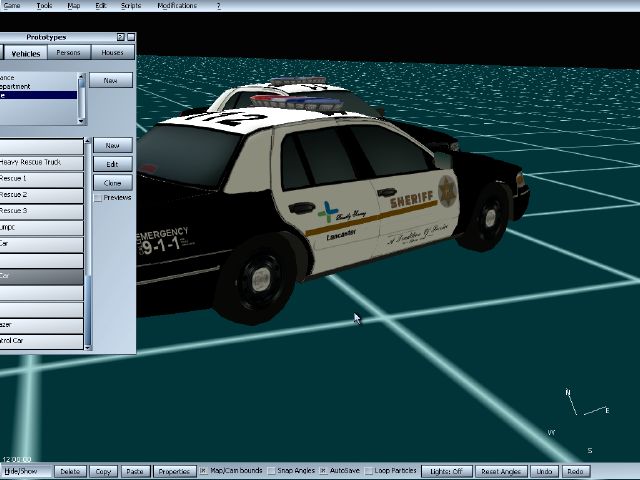Open the Properties button
The image size is (640, 480).
pos(174,471)
